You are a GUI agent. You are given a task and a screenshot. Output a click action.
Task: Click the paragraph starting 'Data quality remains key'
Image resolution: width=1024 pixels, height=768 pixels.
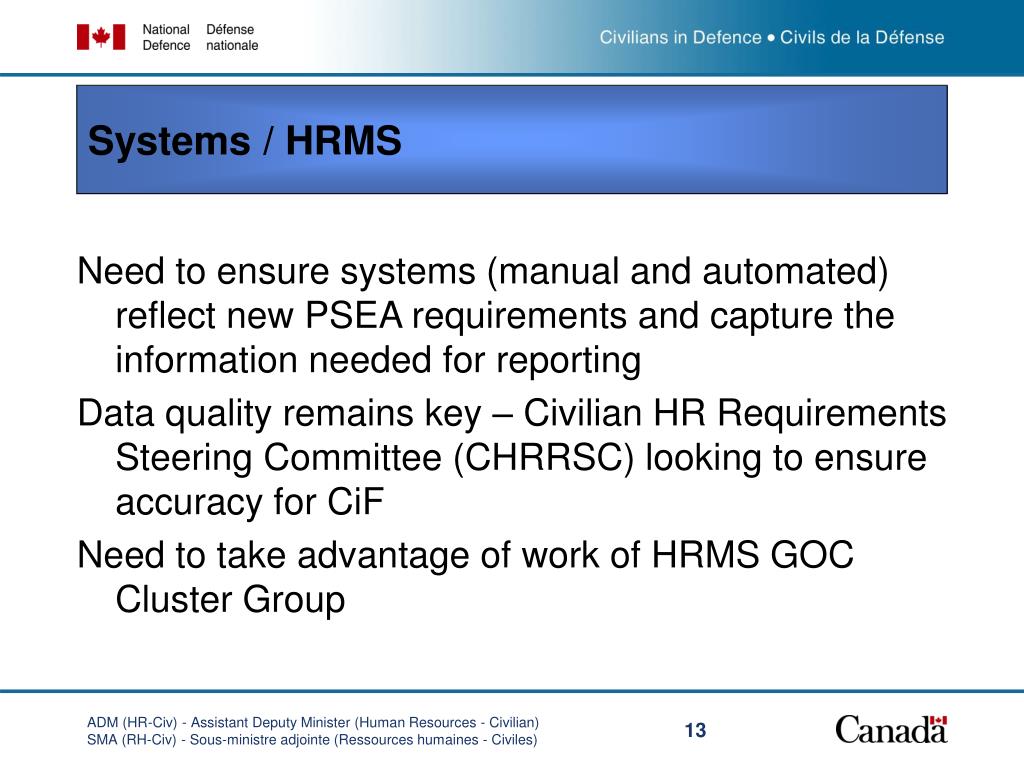[x=511, y=457]
